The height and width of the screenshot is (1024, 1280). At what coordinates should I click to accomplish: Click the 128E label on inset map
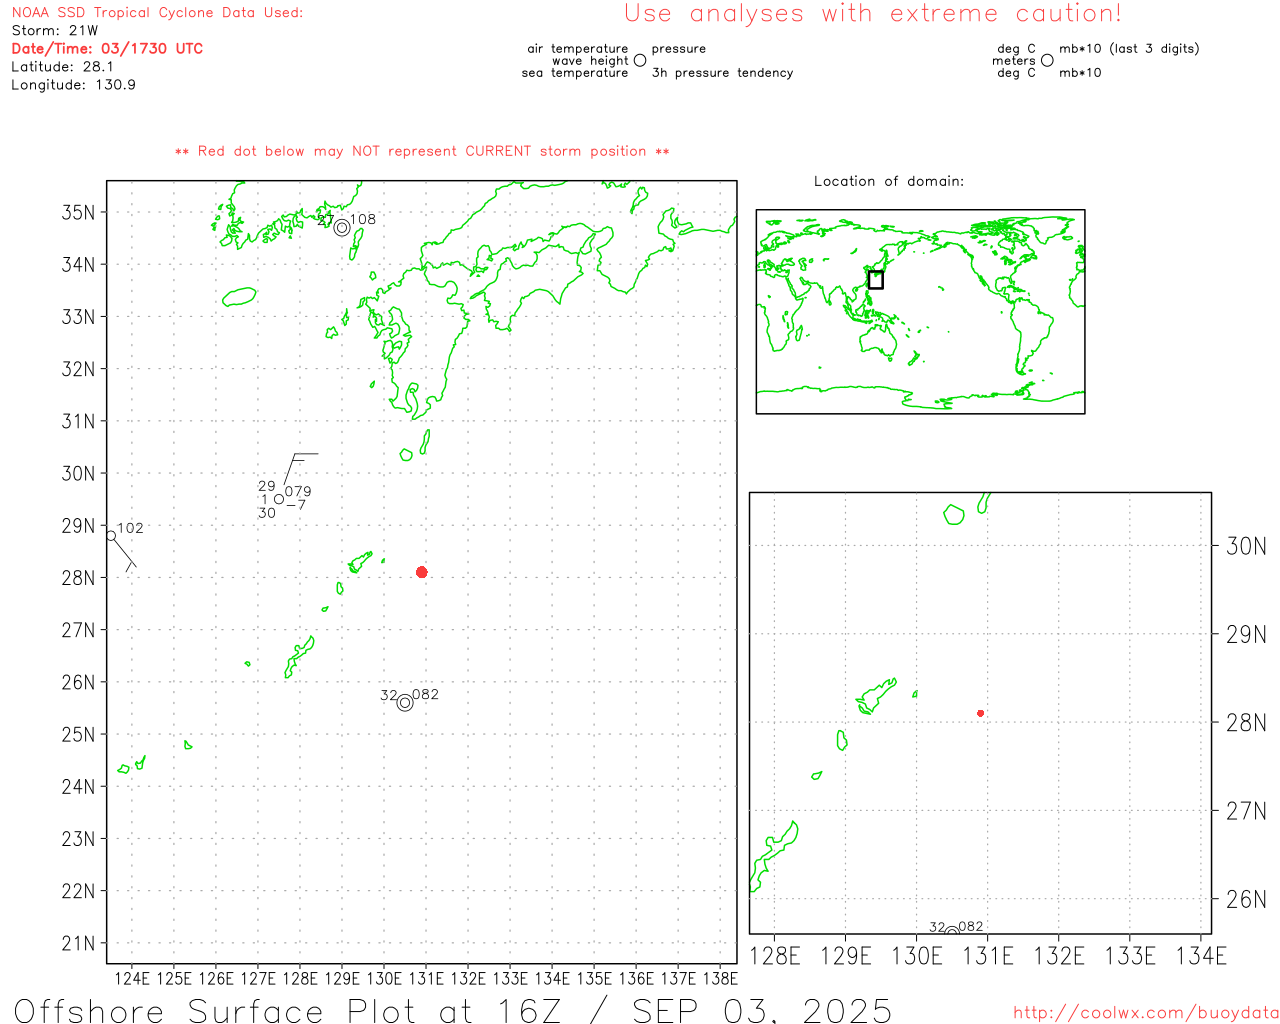[775, 956]
